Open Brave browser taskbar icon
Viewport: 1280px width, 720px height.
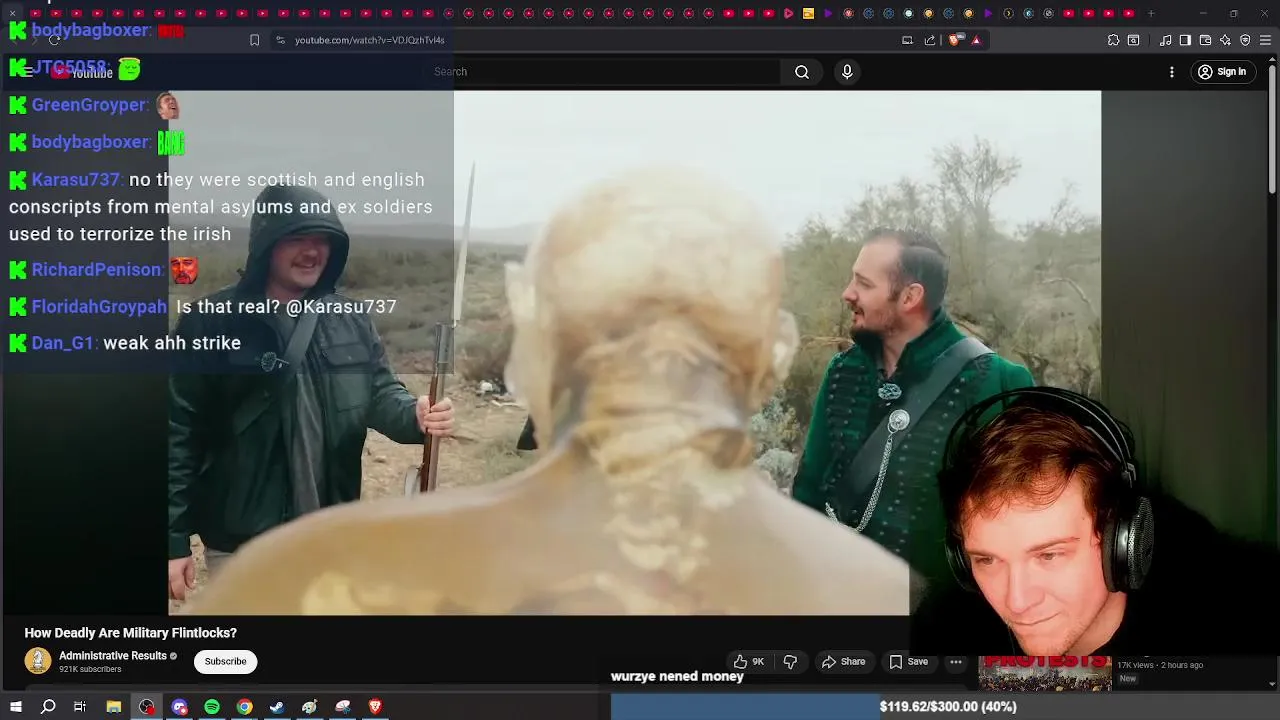tap(375, 707)
